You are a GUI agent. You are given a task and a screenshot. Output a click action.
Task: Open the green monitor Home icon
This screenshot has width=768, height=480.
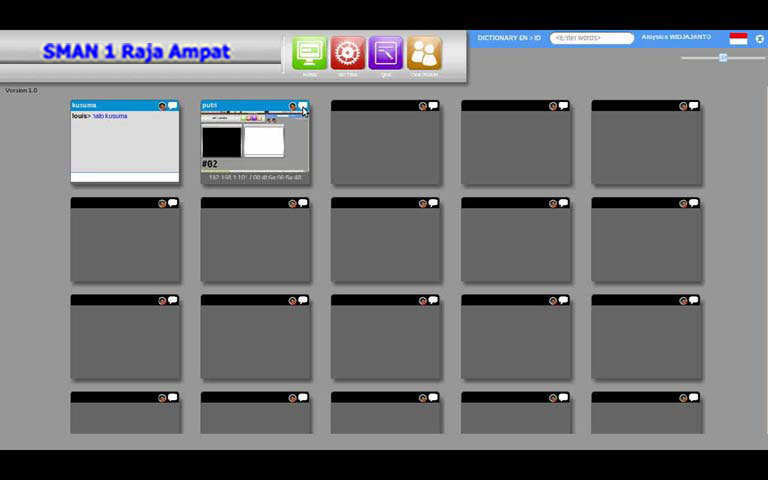[x=310, y=53]
